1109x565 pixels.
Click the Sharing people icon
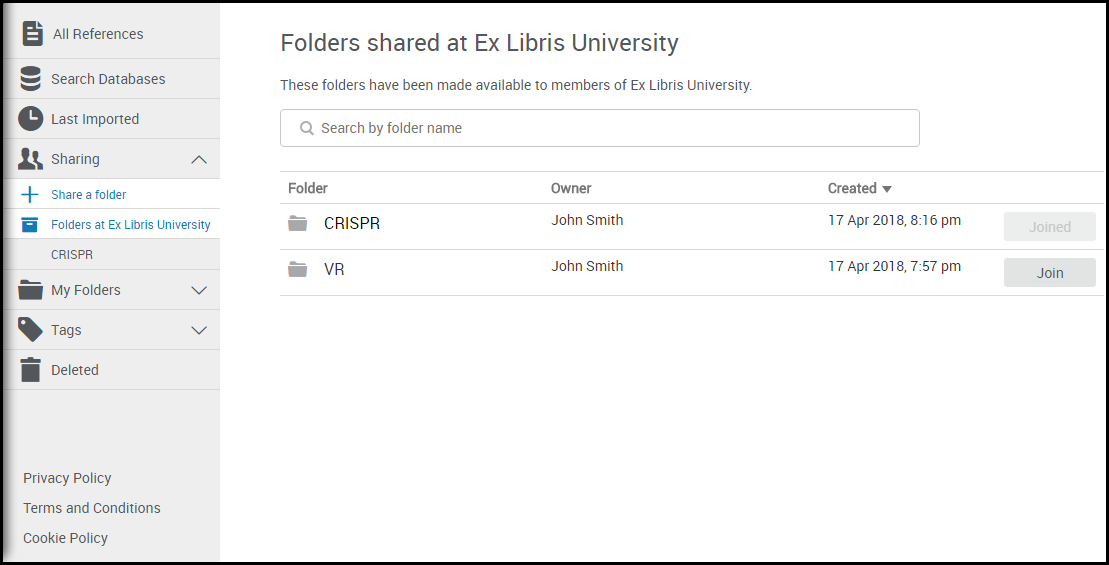pos(31,159)
